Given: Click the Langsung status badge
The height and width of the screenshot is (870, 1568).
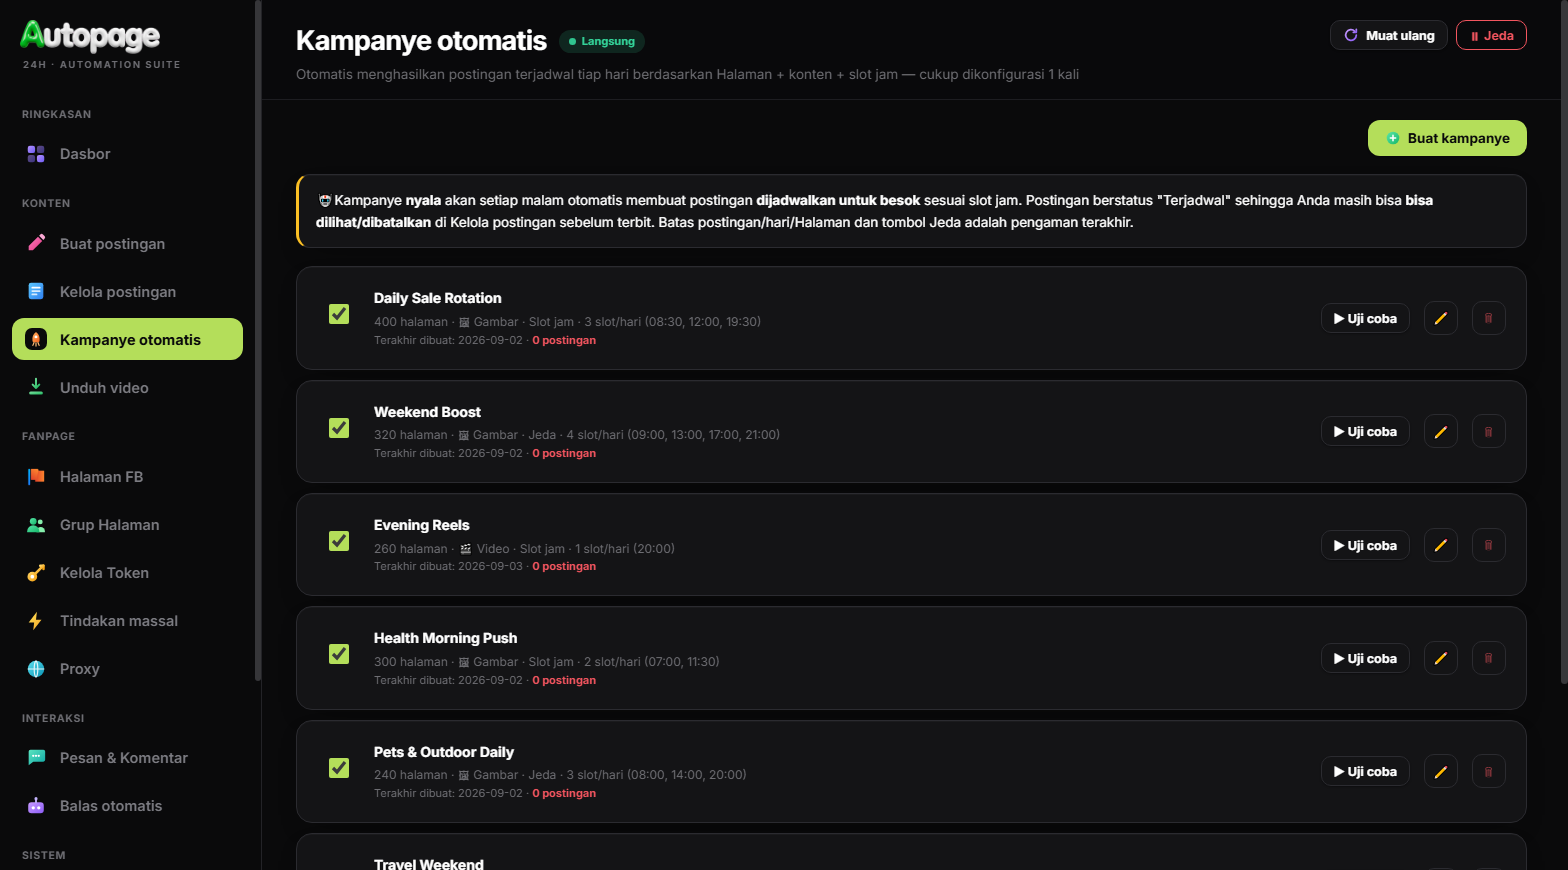Looking at the screenshot, I should point(602,41).
